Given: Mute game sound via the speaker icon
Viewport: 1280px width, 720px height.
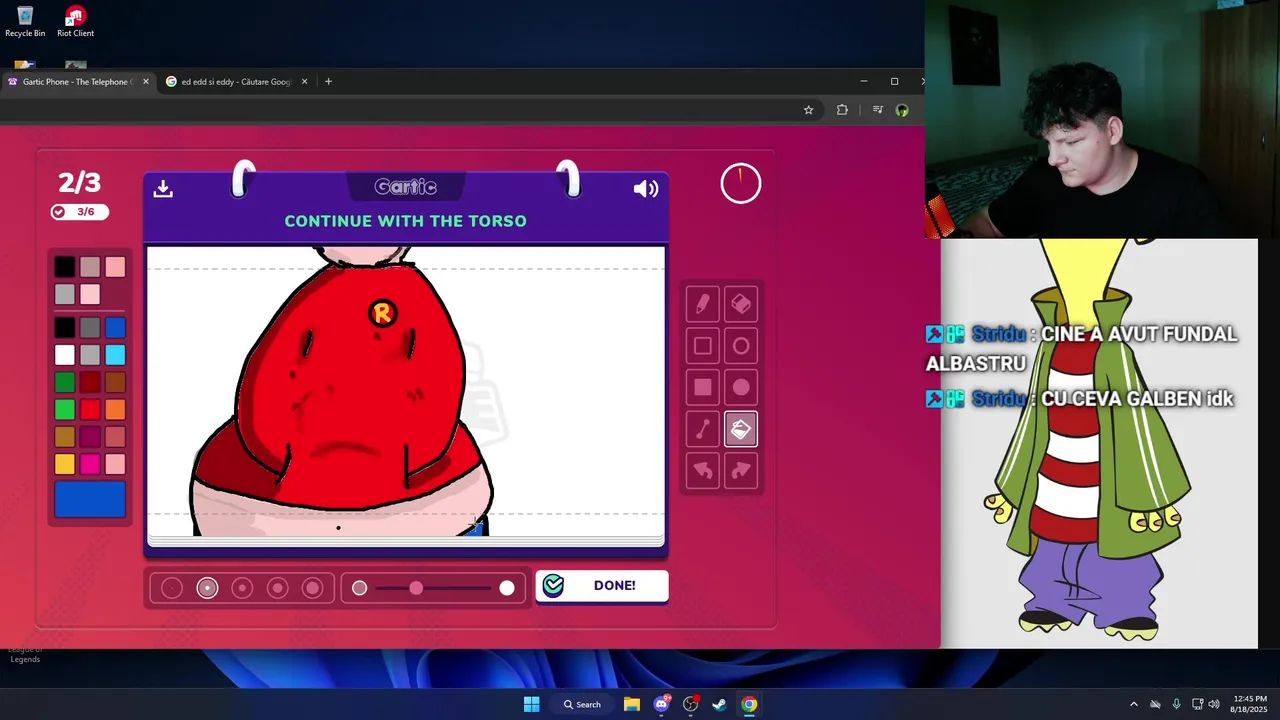Looking at the screenshot, I should [x=646, y=189].
